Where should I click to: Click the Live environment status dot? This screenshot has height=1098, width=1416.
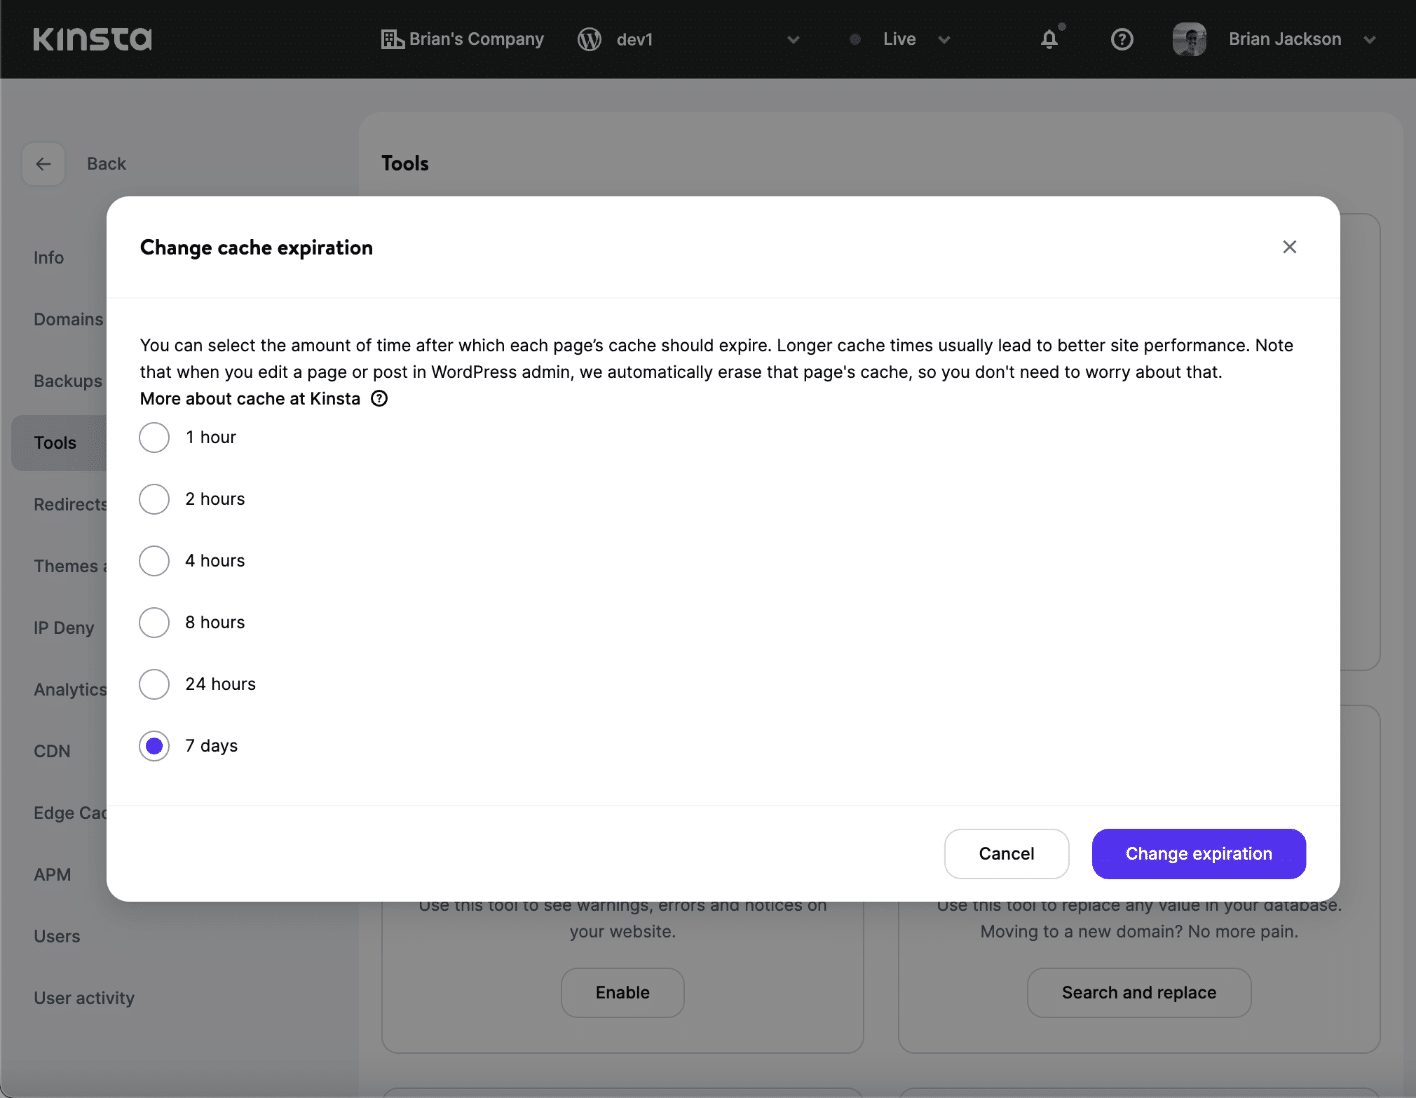[855, 39]
